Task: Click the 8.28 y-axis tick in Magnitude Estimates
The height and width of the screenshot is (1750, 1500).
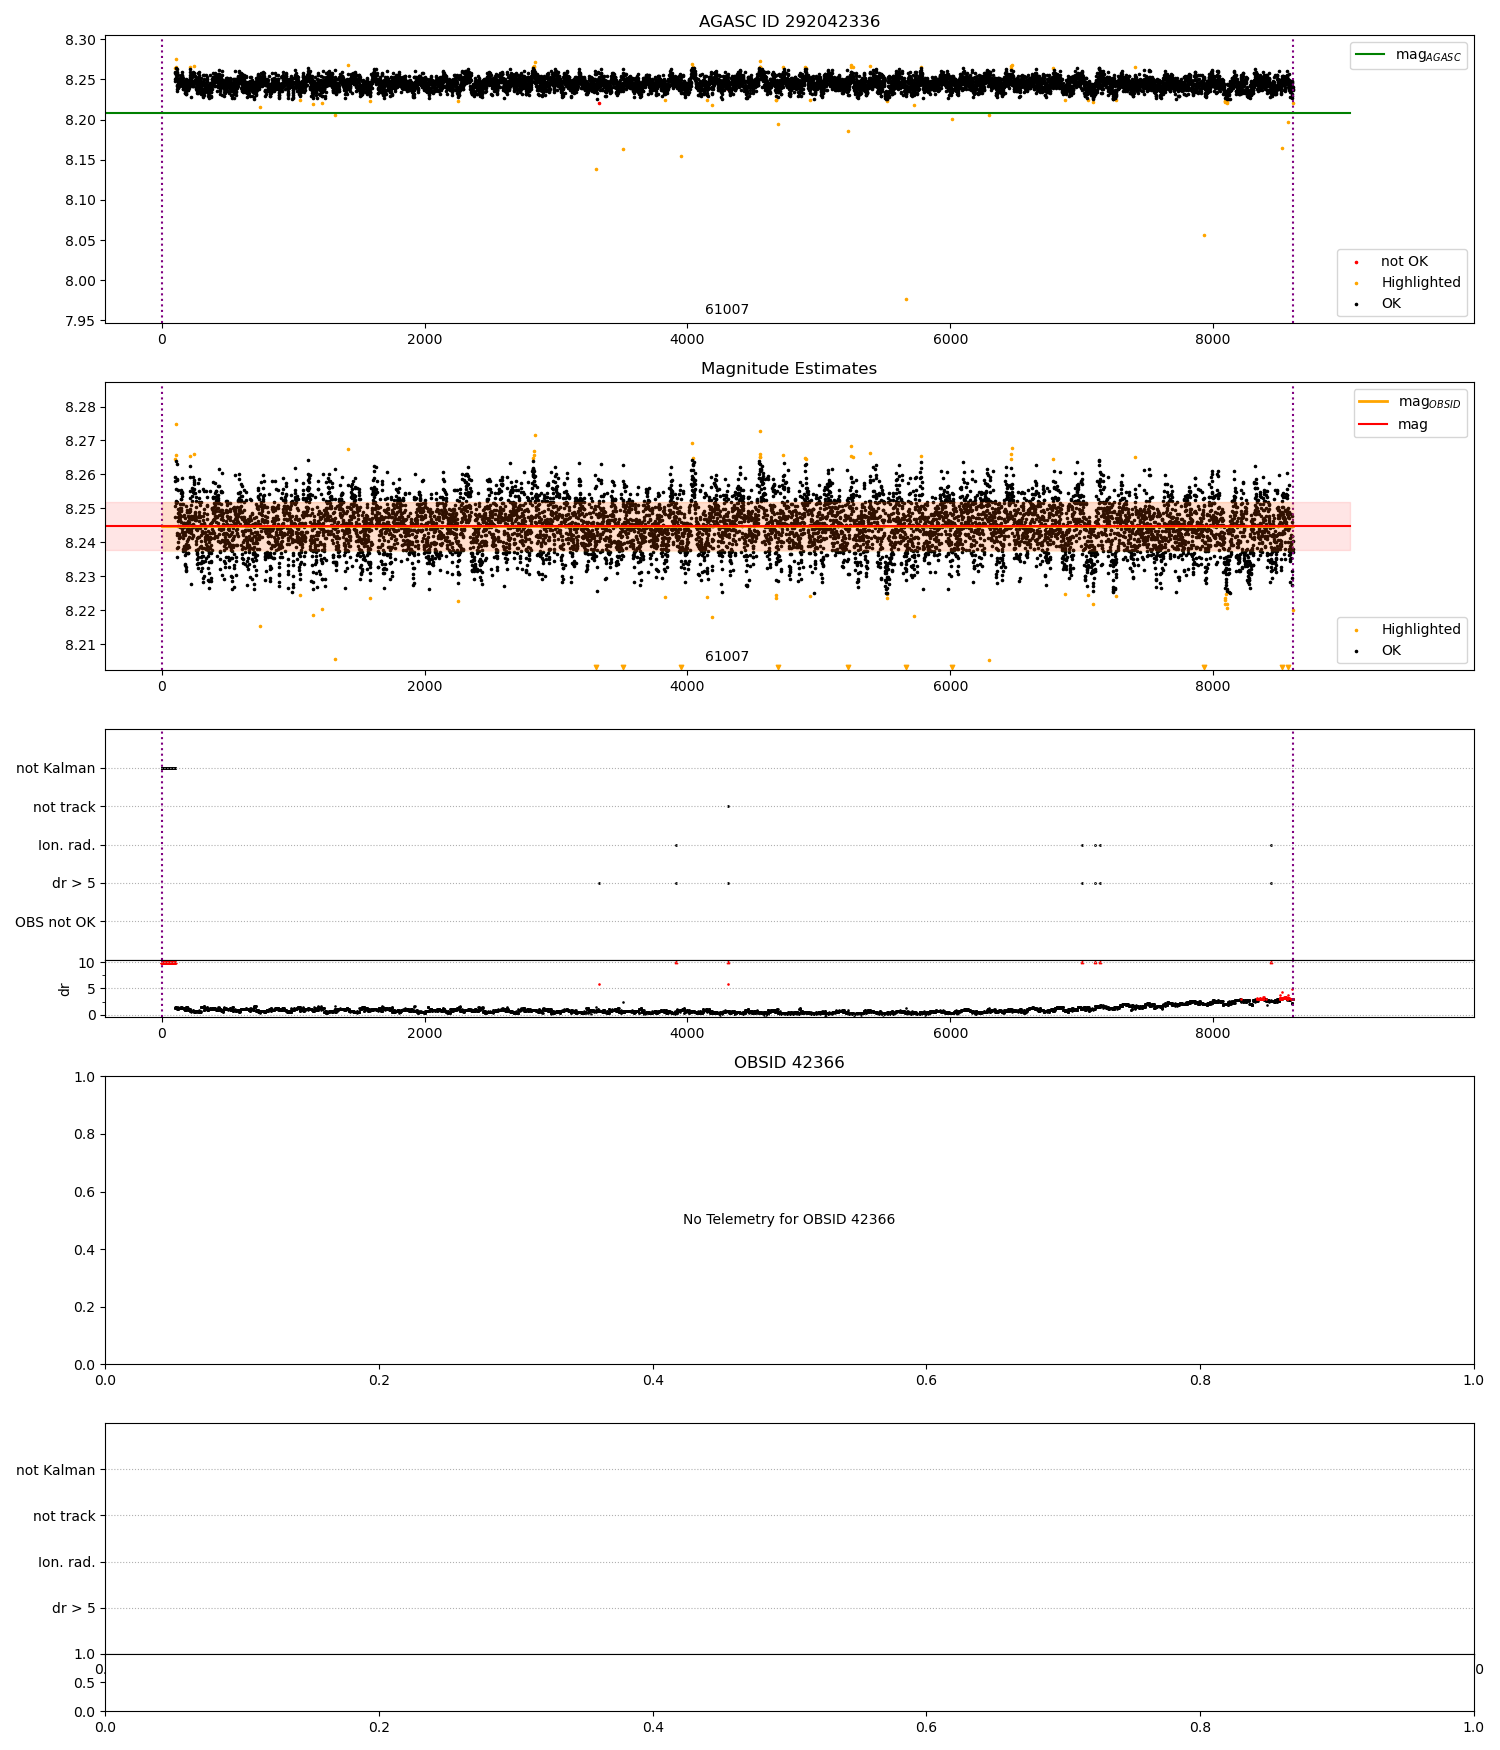Action: click(x=80, y=408)
